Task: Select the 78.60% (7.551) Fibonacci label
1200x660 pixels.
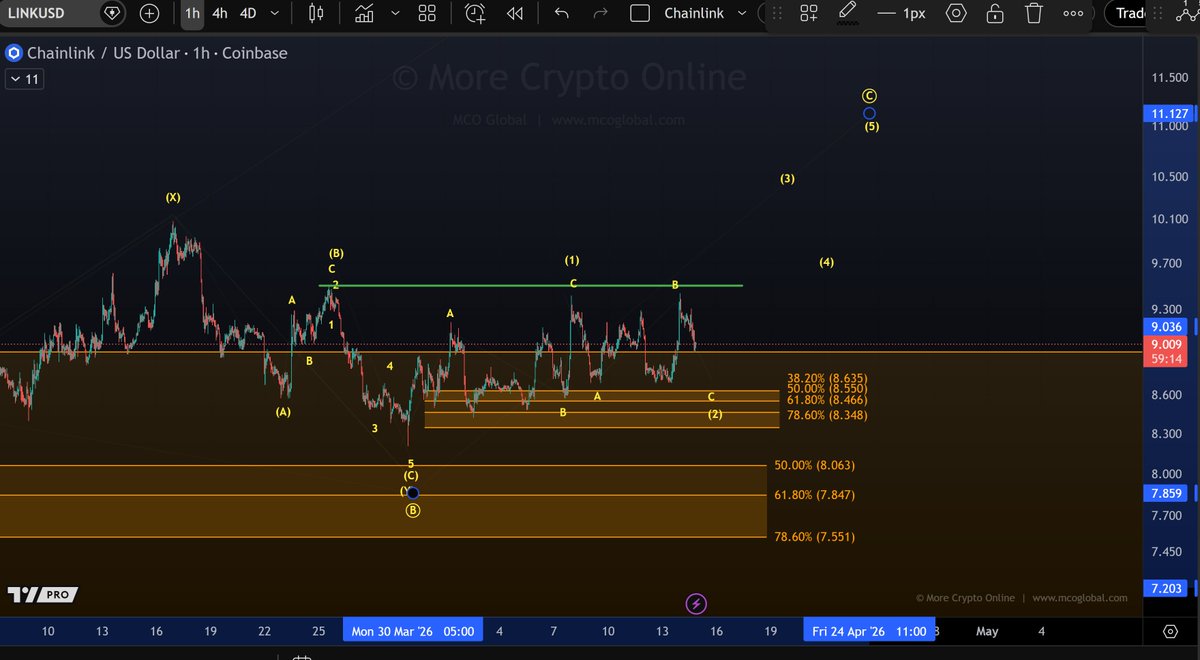Action: tap(814, 537)
